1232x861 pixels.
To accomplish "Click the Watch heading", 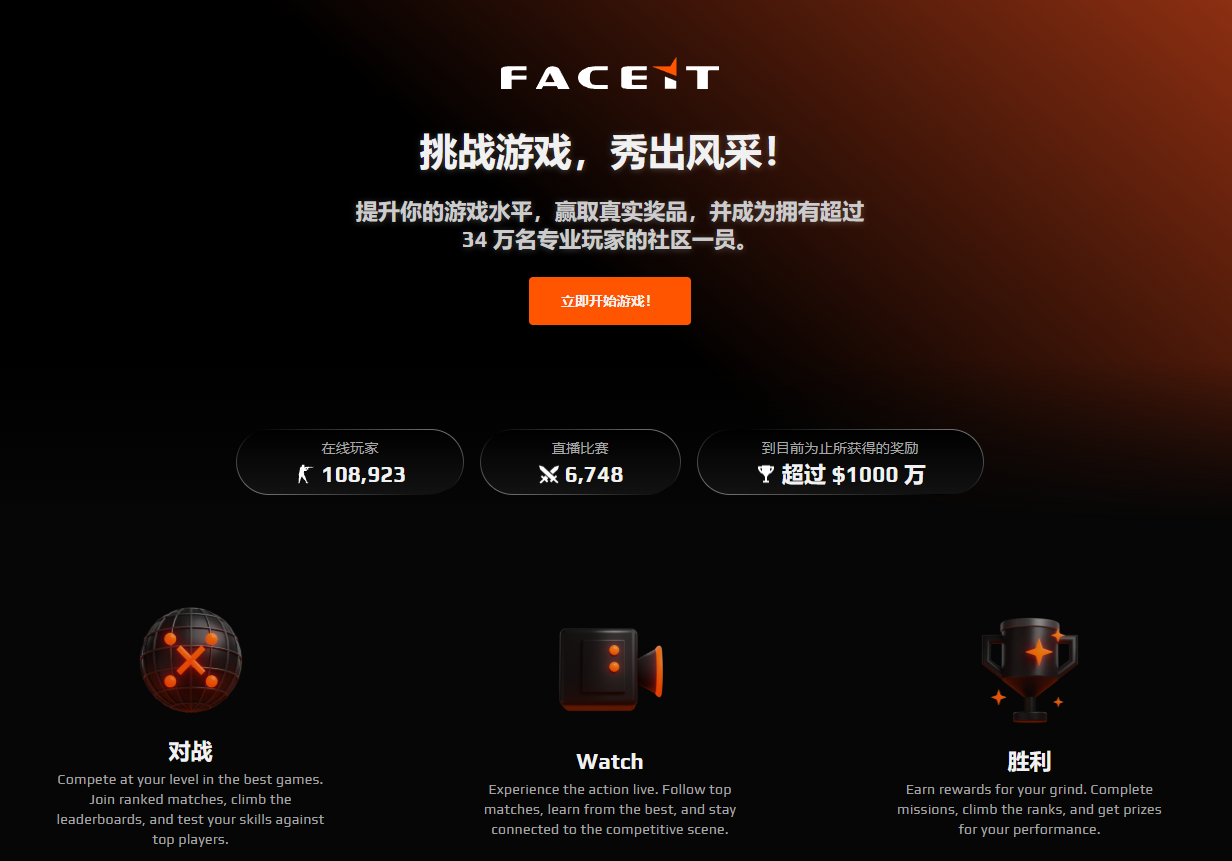I will point(610,762).
